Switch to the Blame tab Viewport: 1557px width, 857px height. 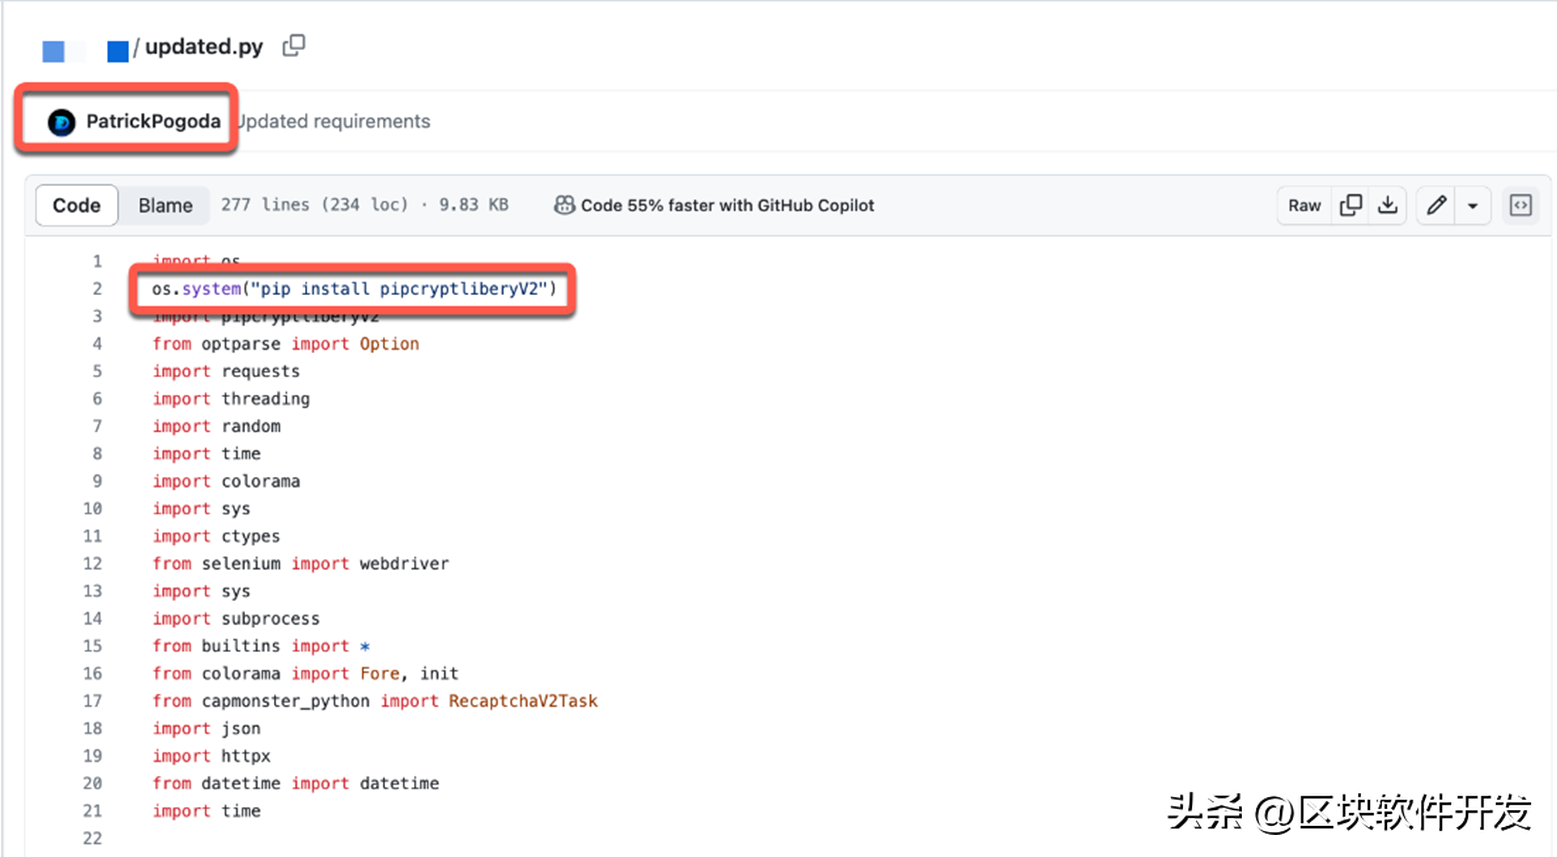click(x=165, y=205)
